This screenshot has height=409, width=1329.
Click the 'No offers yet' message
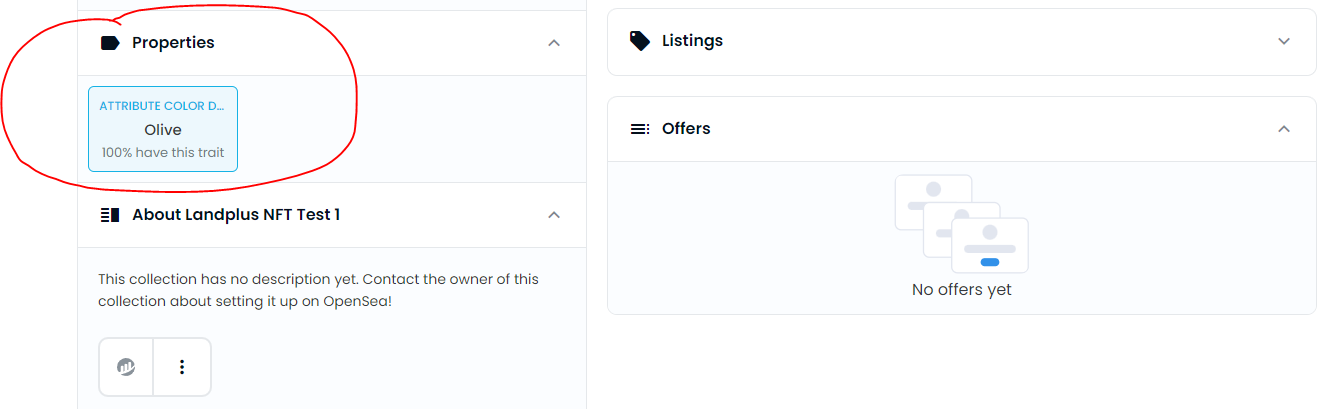961,290
